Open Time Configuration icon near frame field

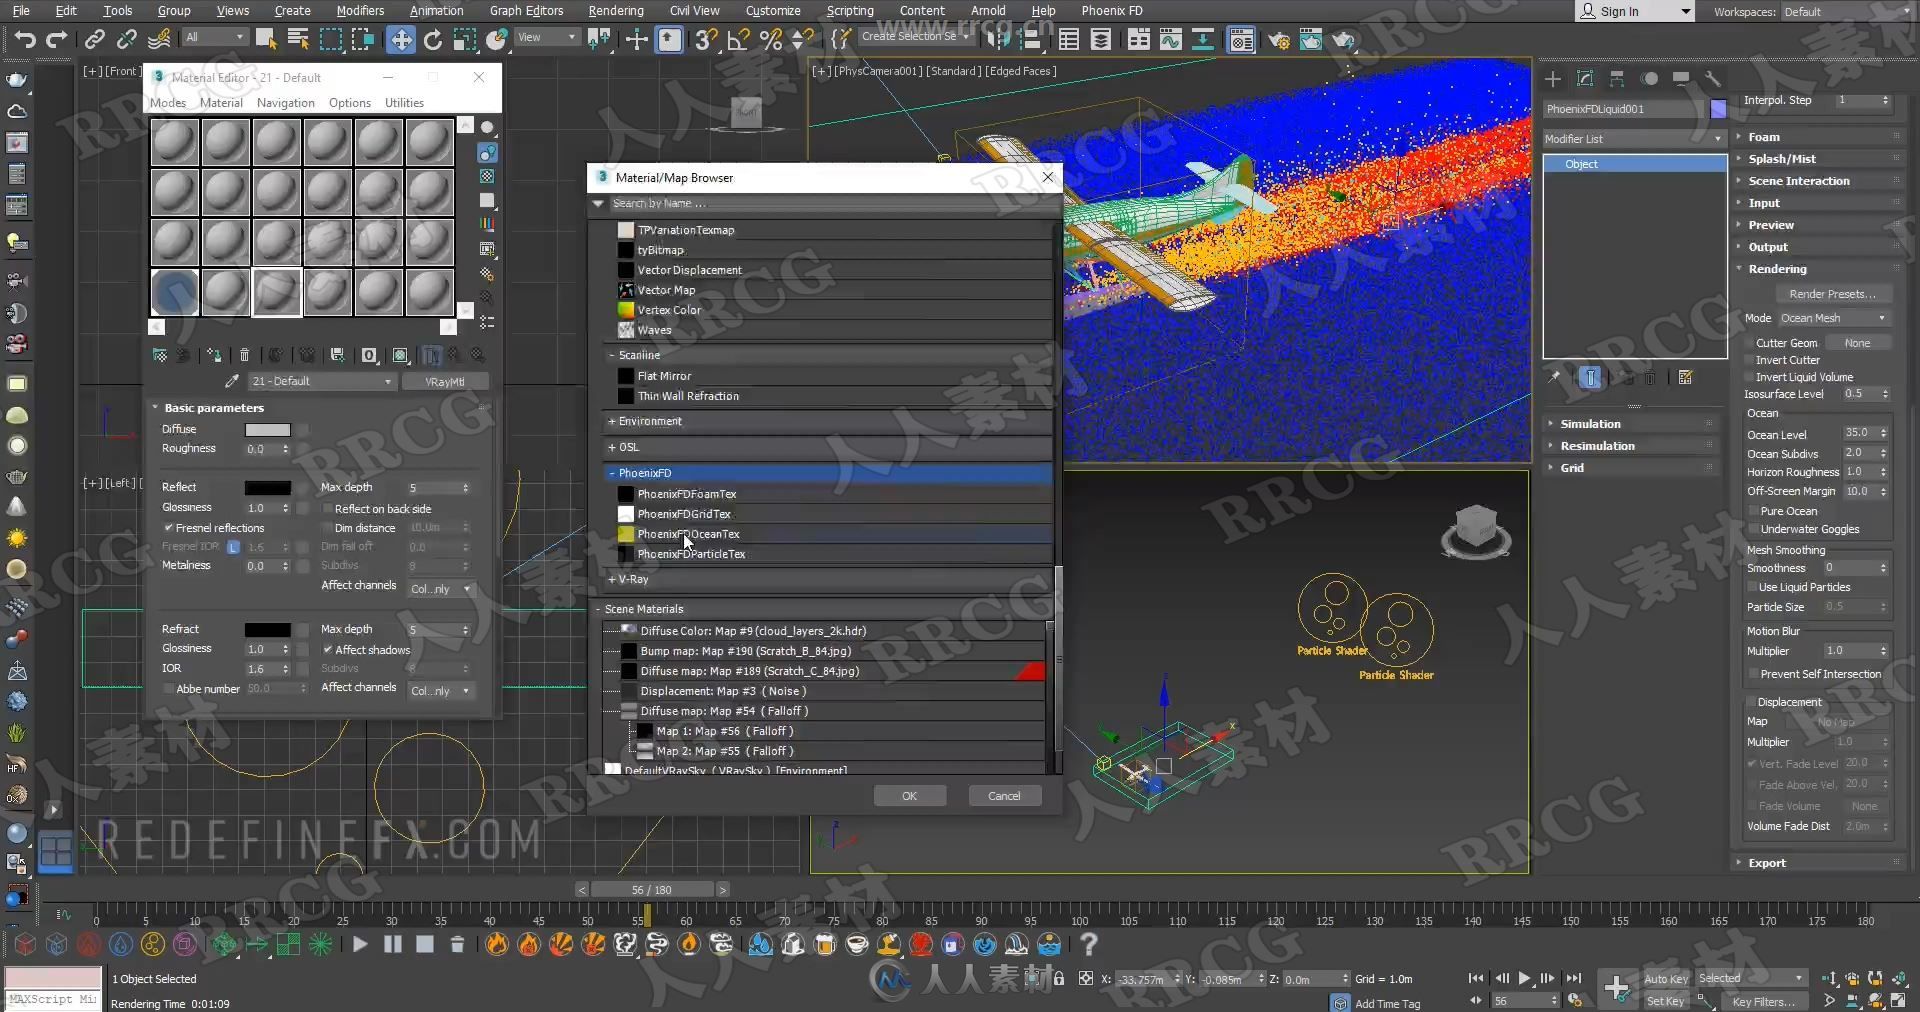(1575, 1000)
